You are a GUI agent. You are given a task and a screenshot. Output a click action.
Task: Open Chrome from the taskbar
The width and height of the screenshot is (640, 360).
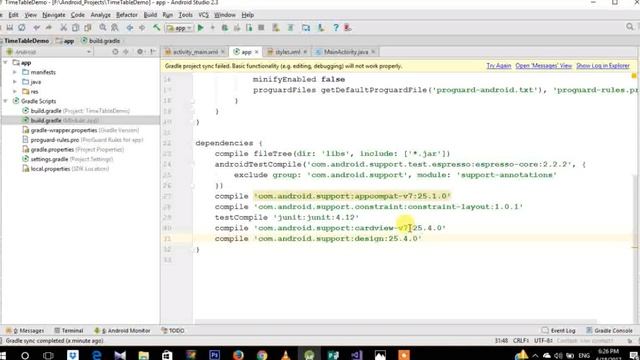(x=262, y=355)
